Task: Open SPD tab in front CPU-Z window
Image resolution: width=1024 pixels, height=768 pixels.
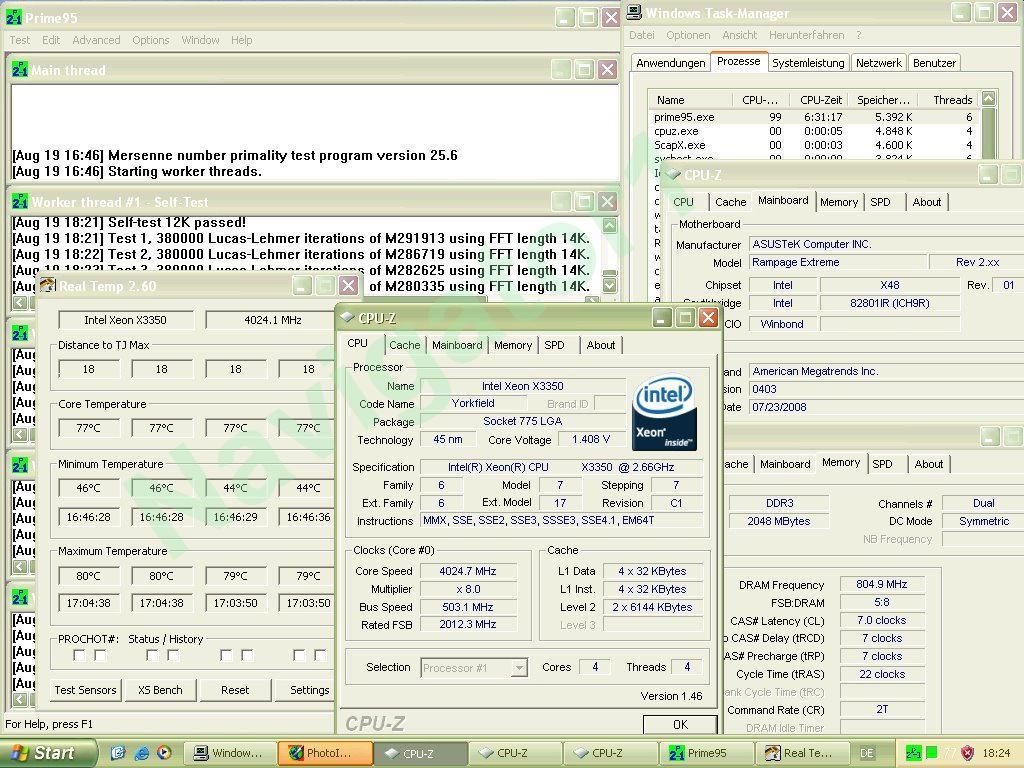Action: [x=554, y=345]
